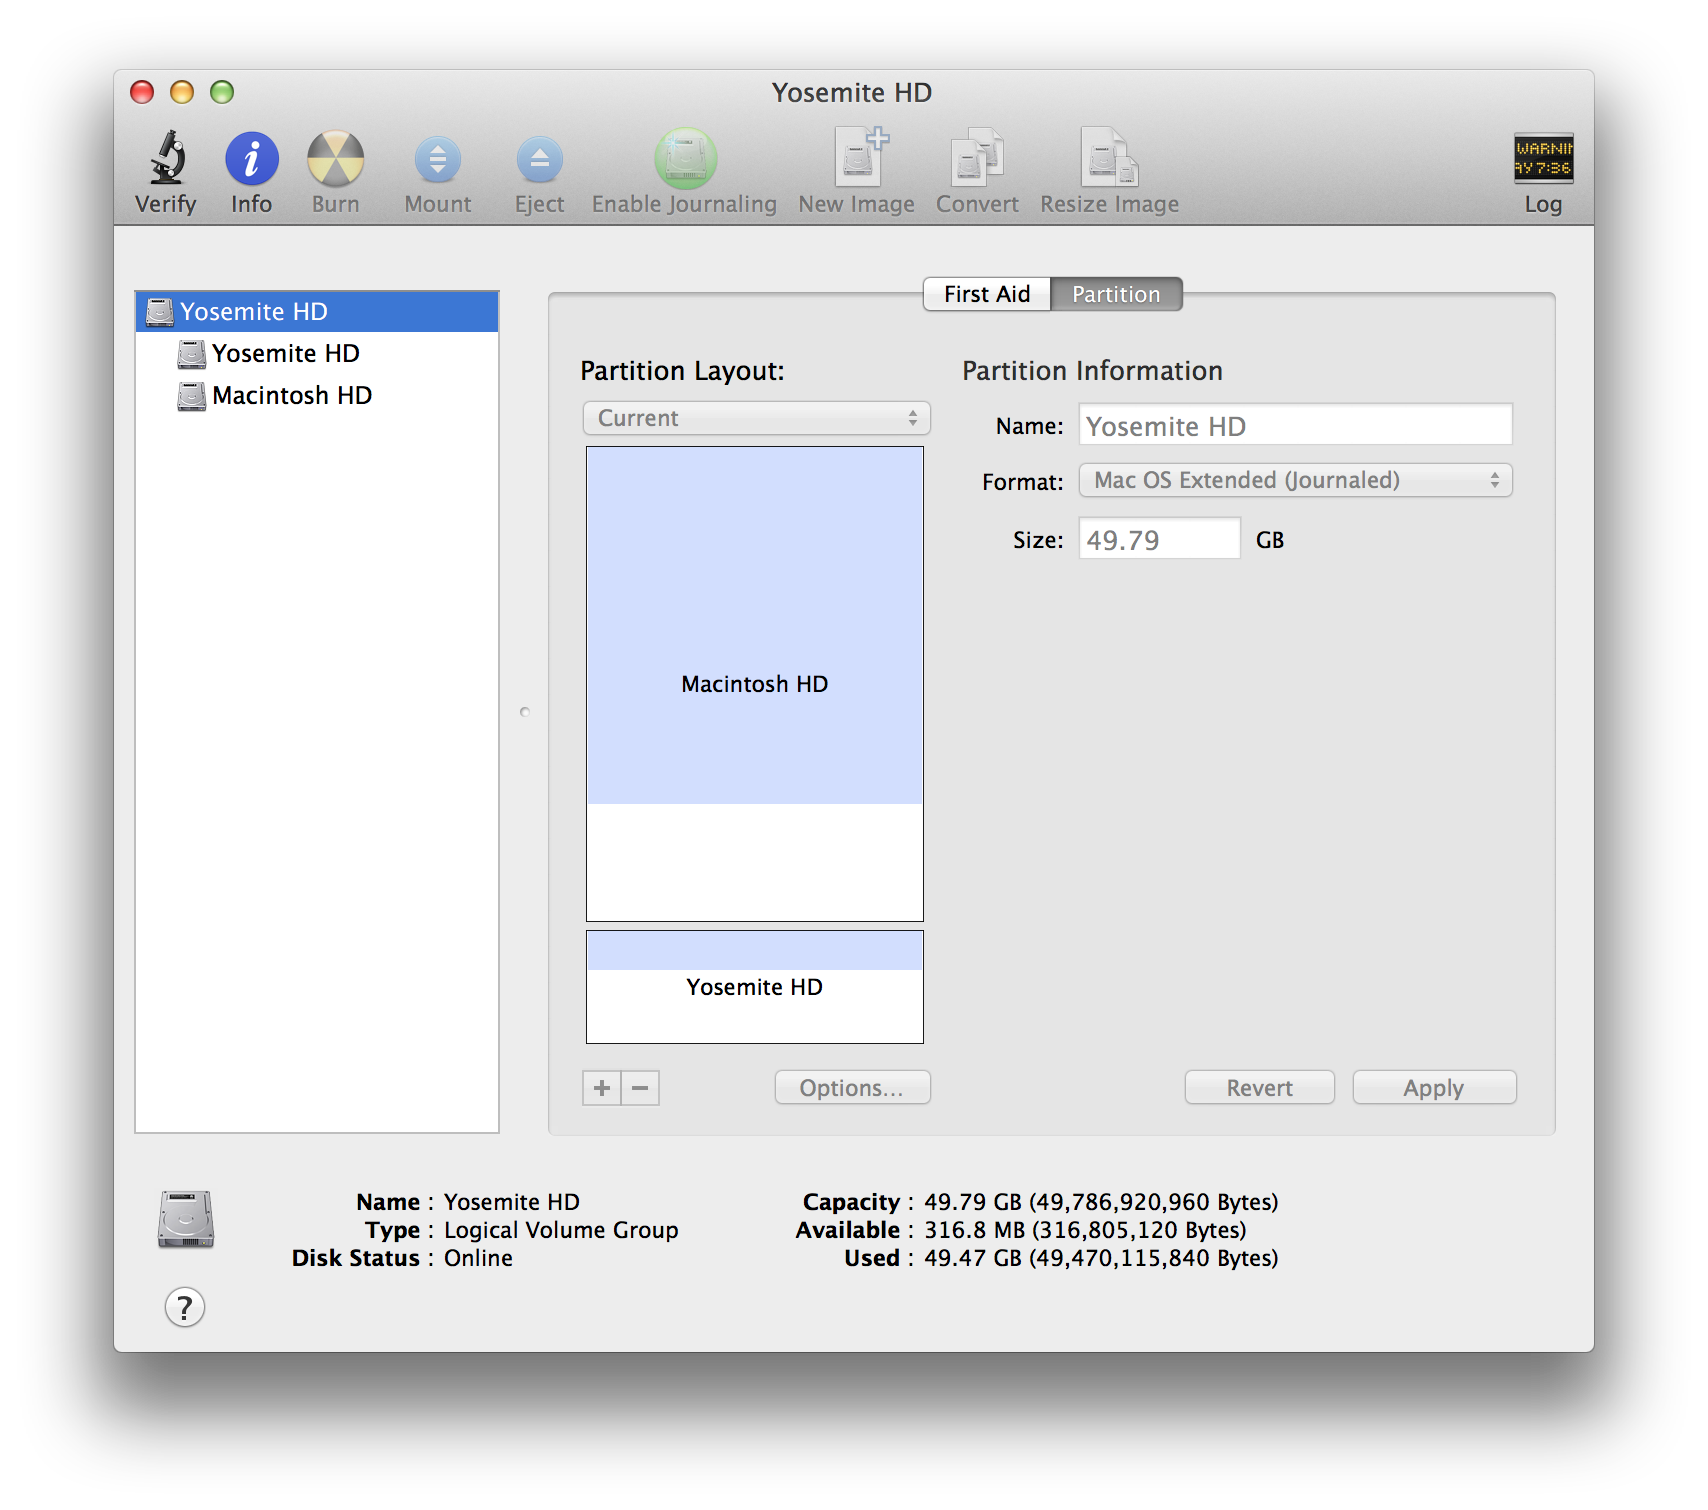This screenshot has width=1708, height=1510.
Task: Select Macintosh HD in the sidebar
Action: click(317, 396)
